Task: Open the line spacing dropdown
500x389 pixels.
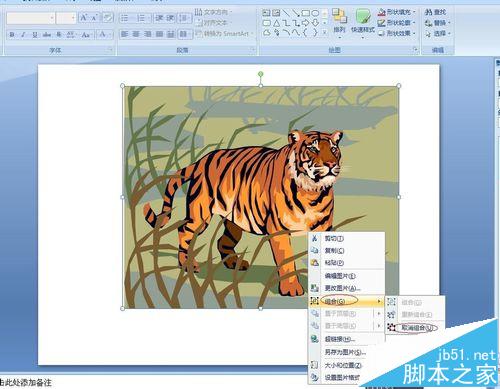Action: coord(185,18)
